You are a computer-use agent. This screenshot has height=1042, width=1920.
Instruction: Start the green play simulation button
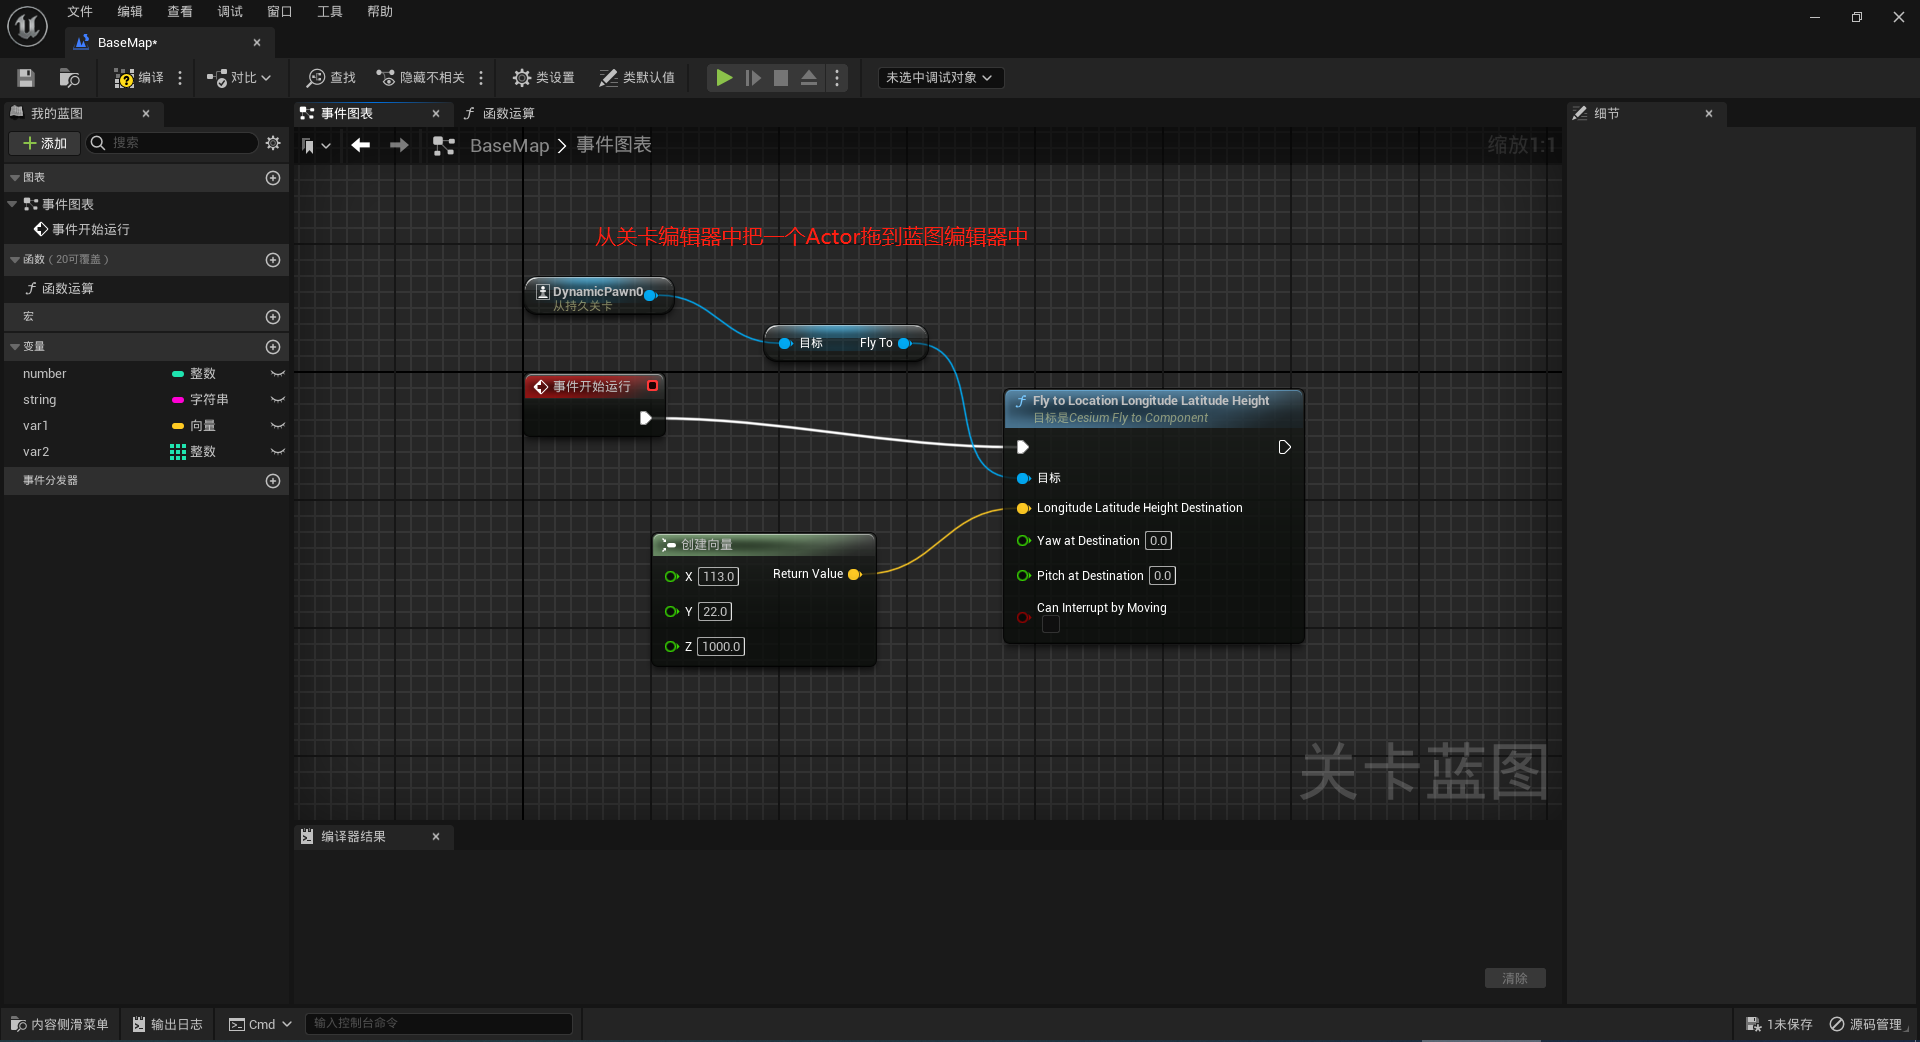tap(724, 77)
